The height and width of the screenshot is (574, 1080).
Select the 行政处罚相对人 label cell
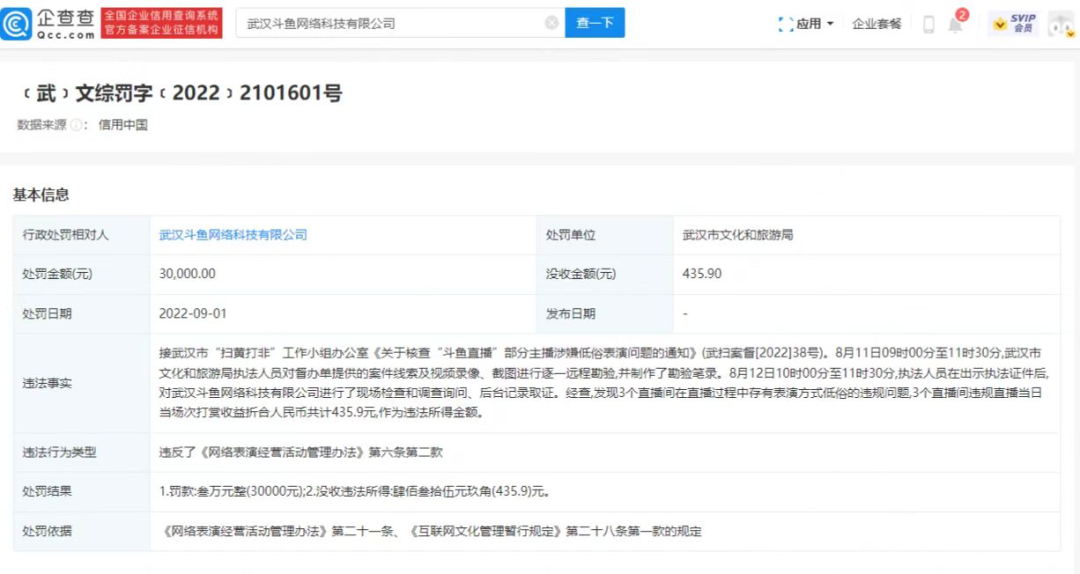pyautogui.click(x=81, y=235)
